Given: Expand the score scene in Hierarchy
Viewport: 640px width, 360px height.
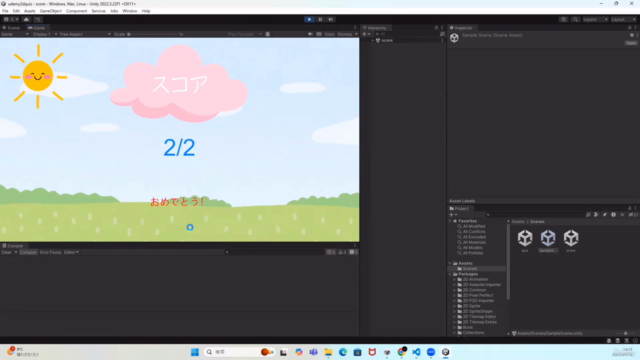Looking at the screenshot, I should 372,40.
